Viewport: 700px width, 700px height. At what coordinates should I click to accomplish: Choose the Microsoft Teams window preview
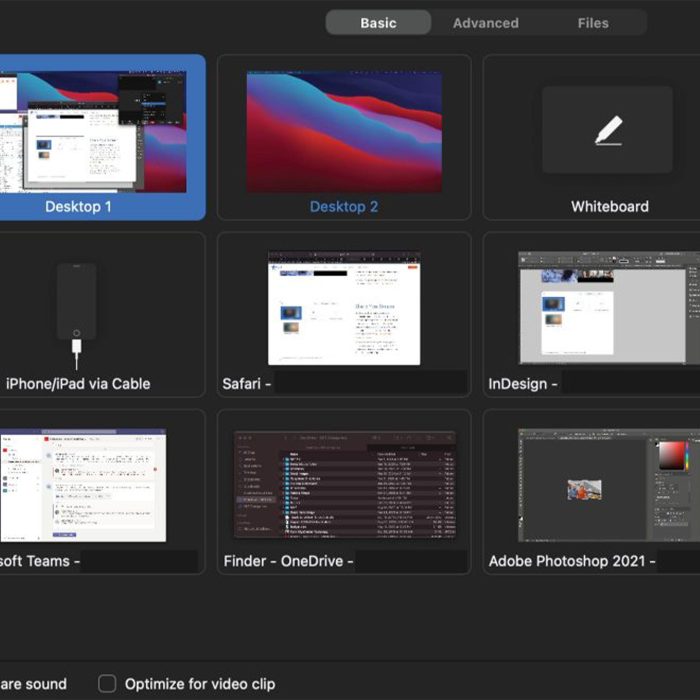click(83, 485)
